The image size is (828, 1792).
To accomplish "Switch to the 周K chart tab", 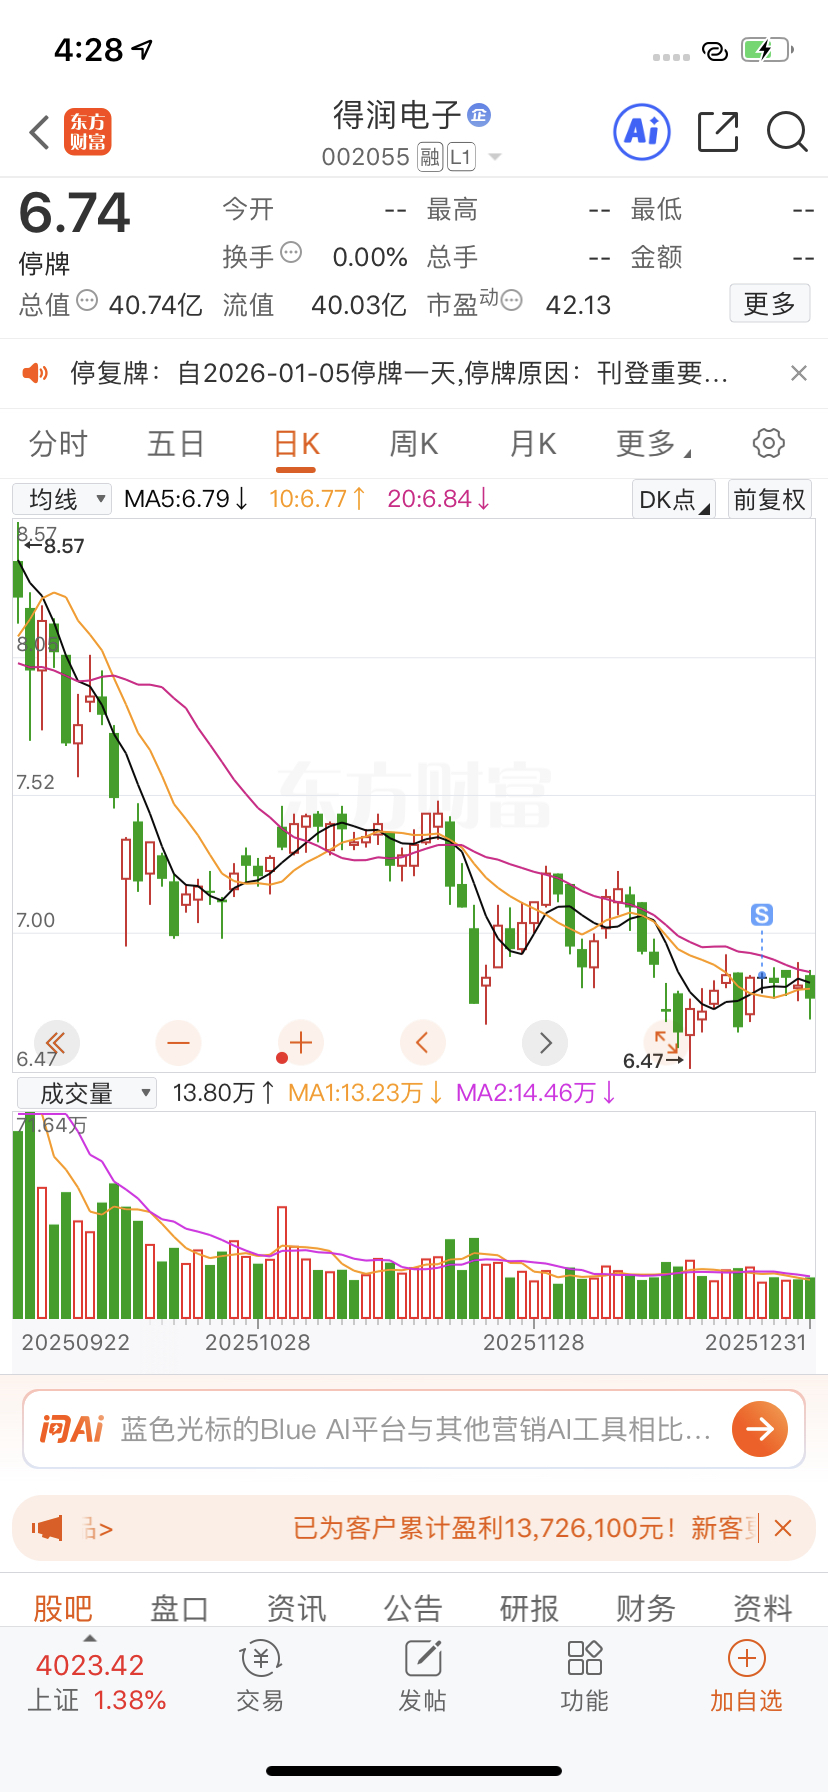I will [414, 443].
